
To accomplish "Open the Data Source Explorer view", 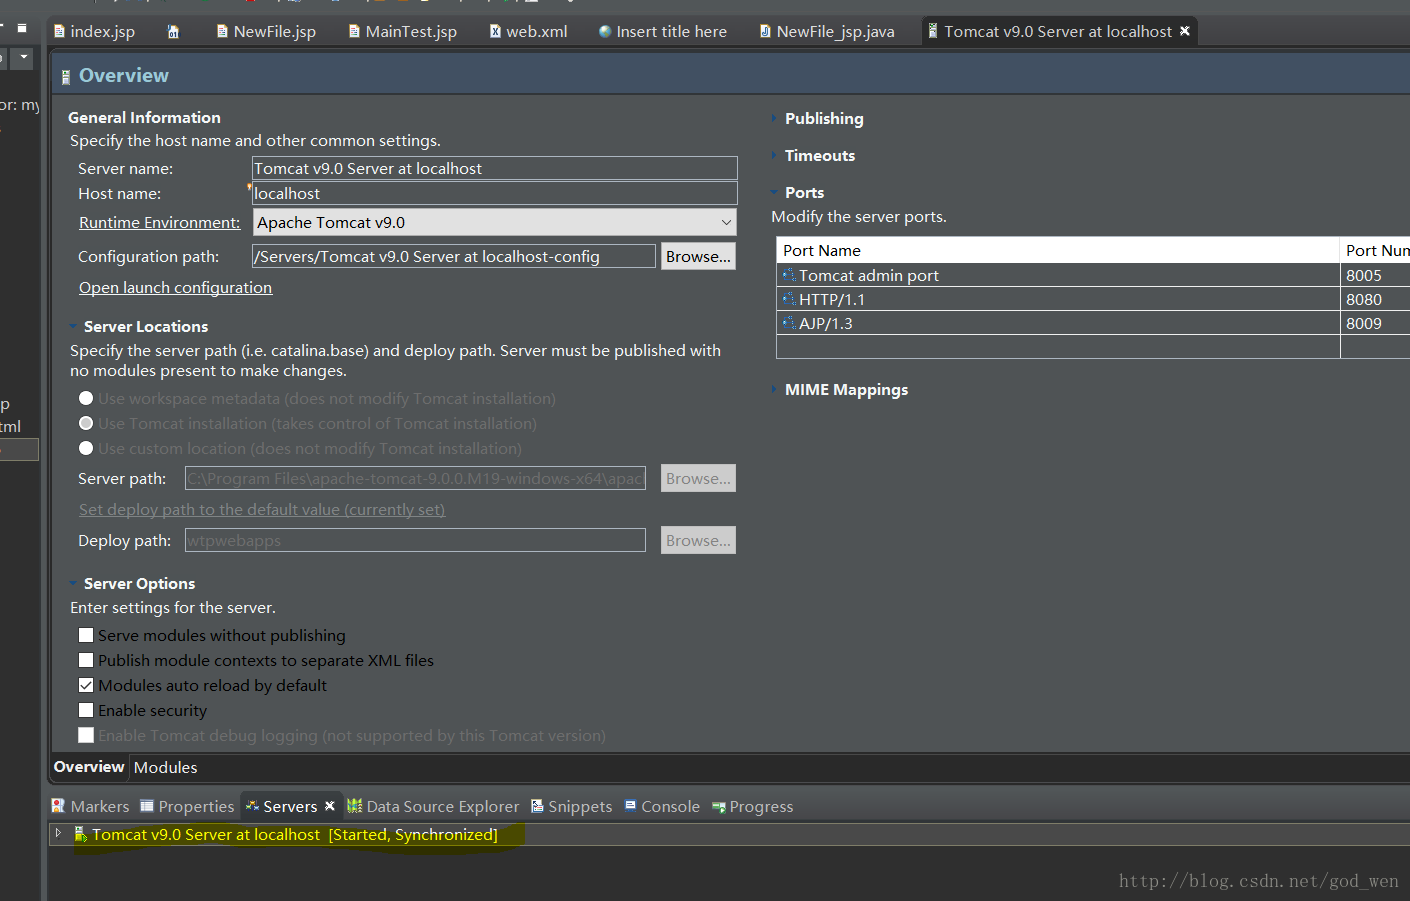I will [433, 807].
